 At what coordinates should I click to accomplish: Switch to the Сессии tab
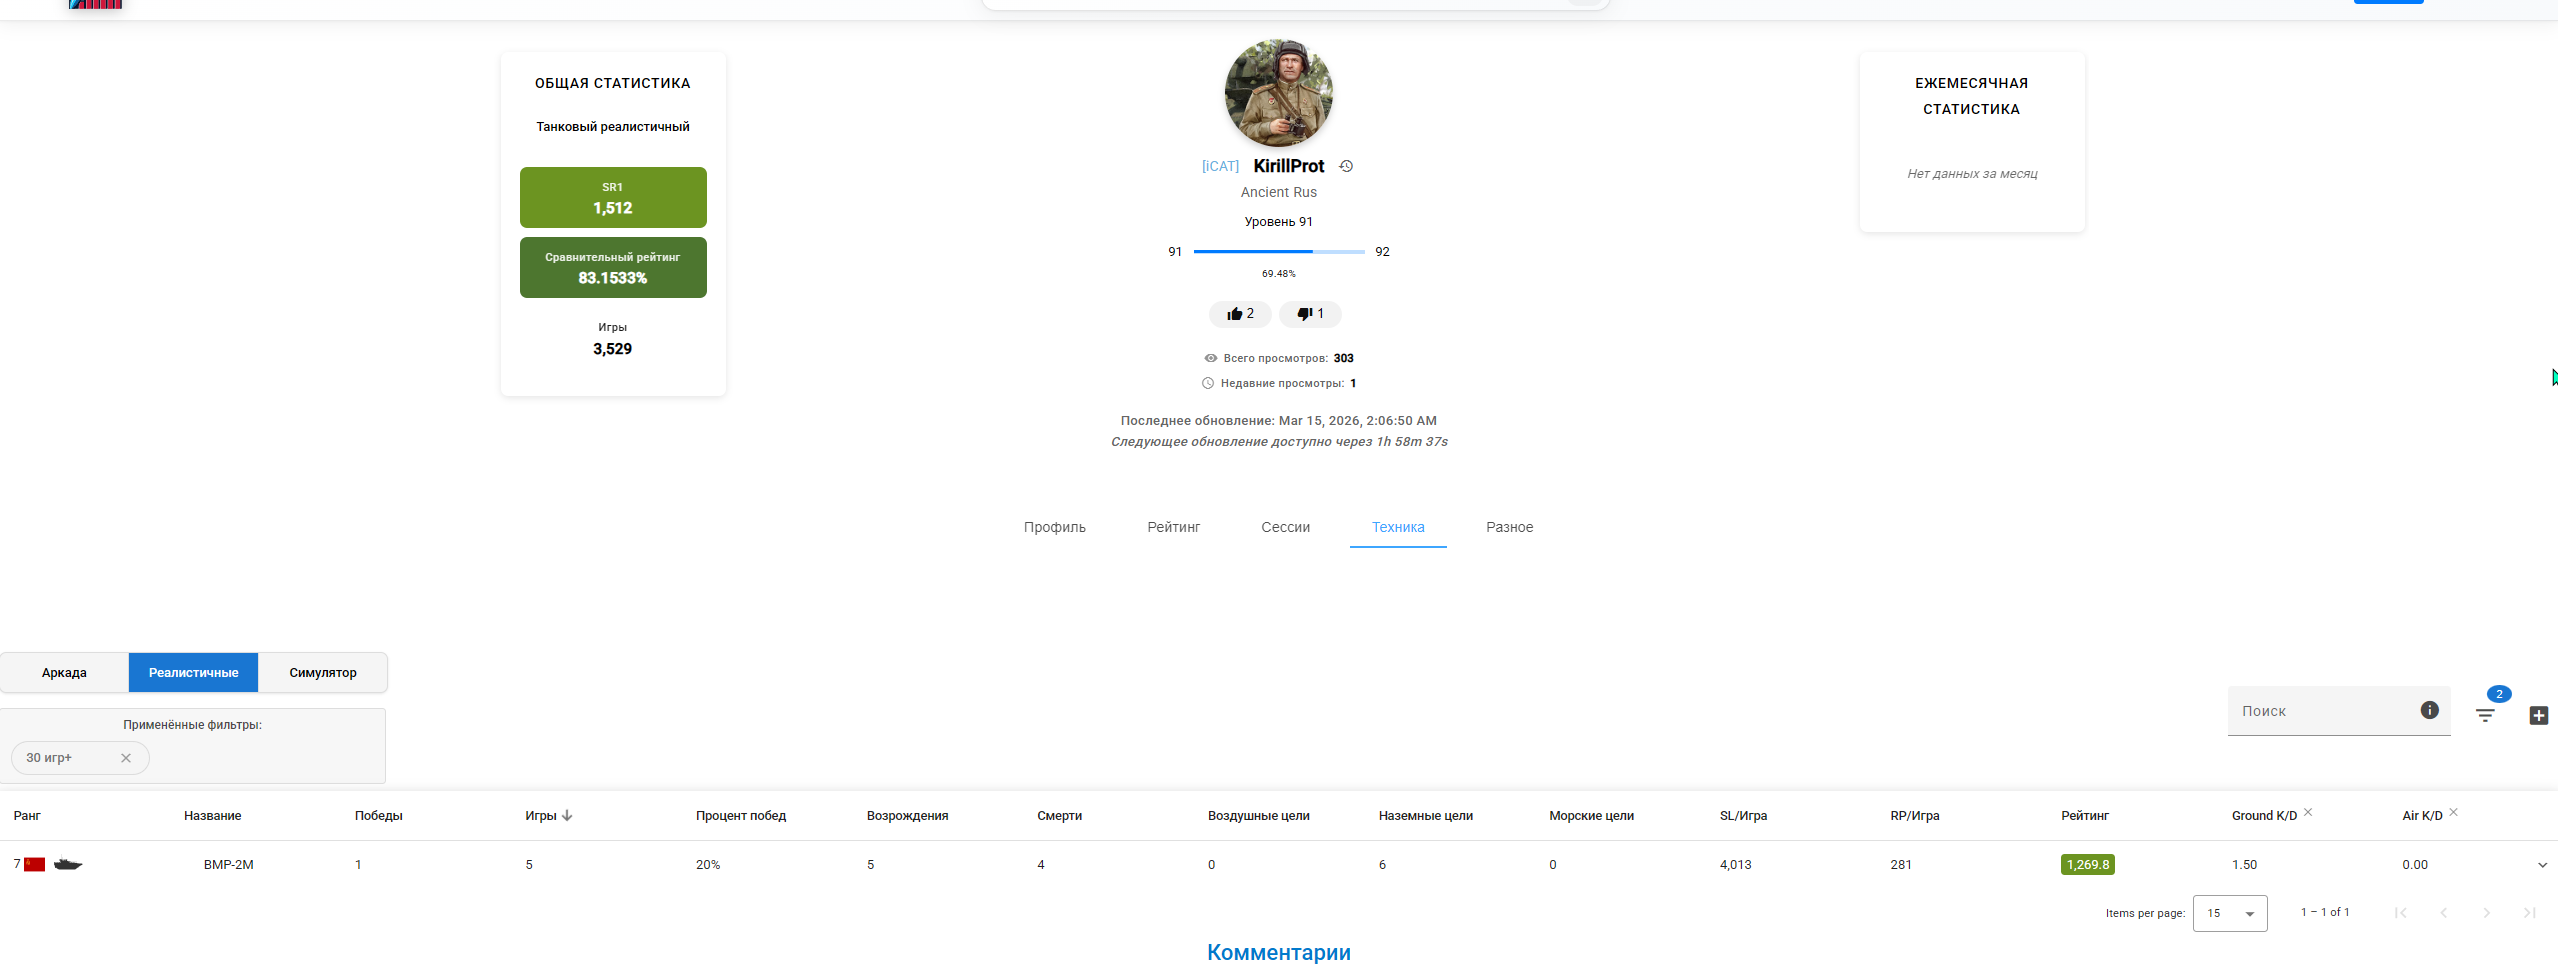click(1285, 527)
